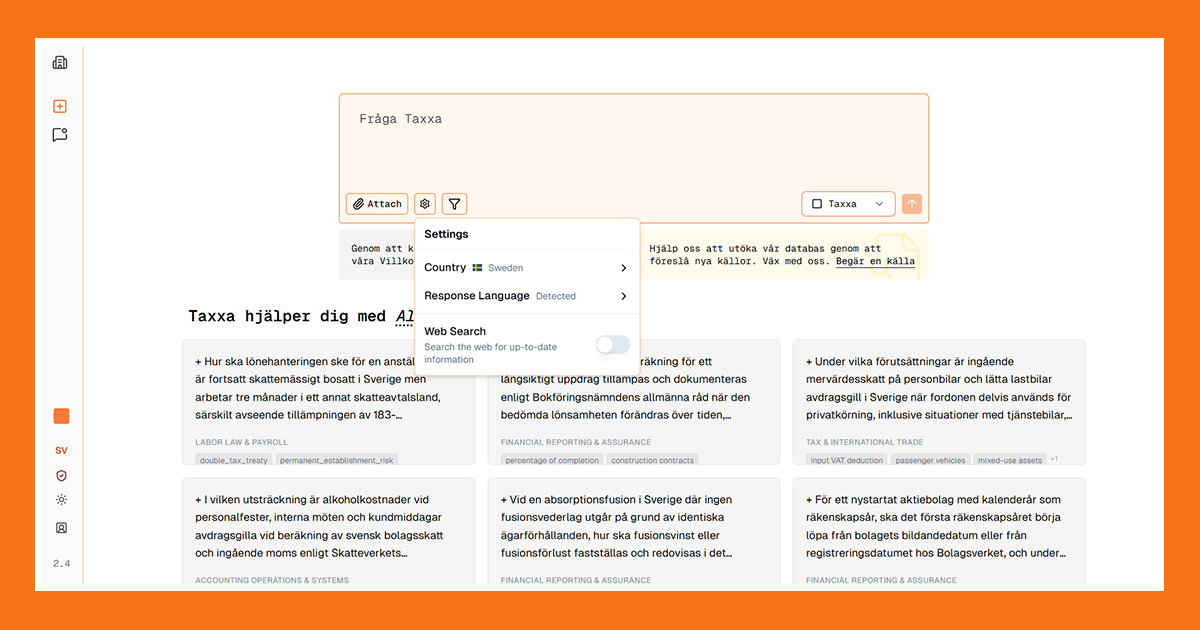Image resolution: width=1200 pixels, height=630 pixels.
Task: Click the construction contracts tag
Action: [652, 460]
